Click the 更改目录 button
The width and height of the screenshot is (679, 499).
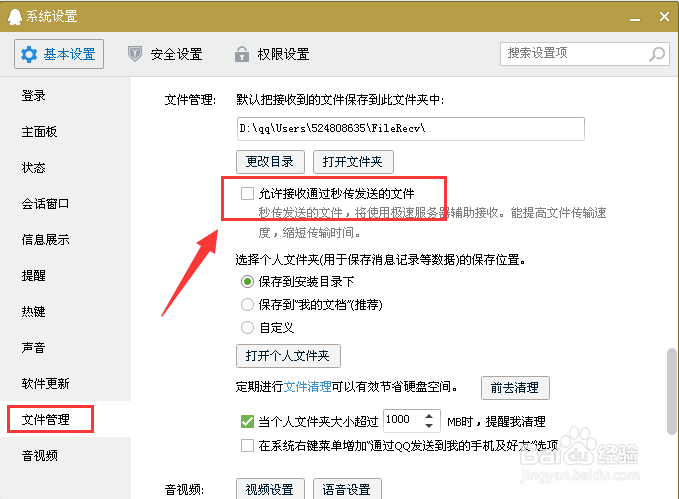[270, 162]
